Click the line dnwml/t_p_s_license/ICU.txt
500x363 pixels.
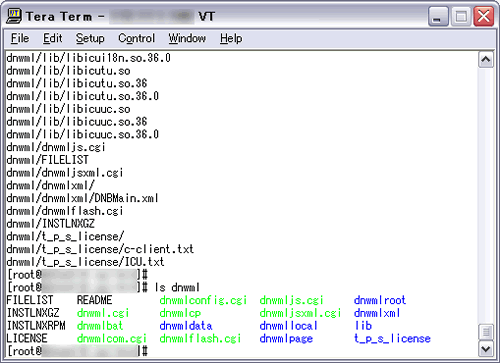[85, 262]
